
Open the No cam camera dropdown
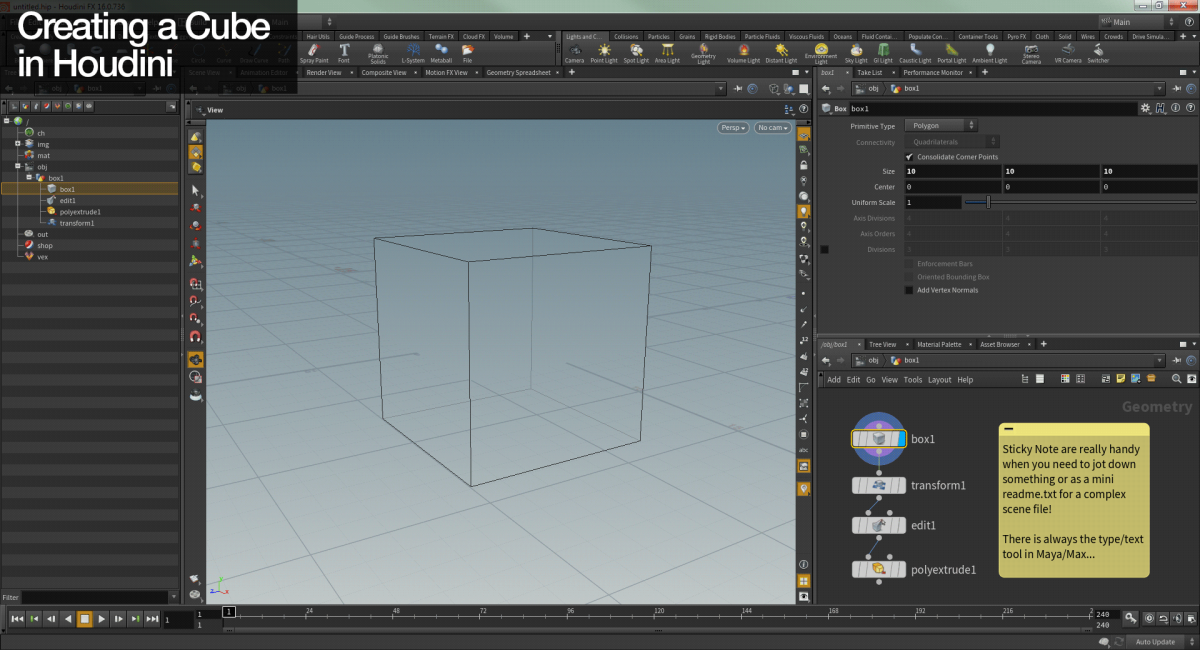773,128
